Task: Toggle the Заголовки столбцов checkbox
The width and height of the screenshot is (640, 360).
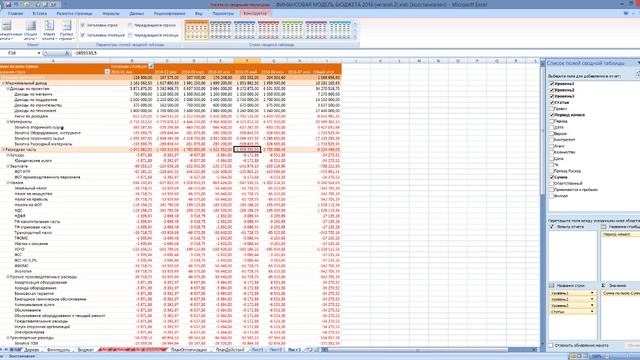Action: tap(83, 35)
